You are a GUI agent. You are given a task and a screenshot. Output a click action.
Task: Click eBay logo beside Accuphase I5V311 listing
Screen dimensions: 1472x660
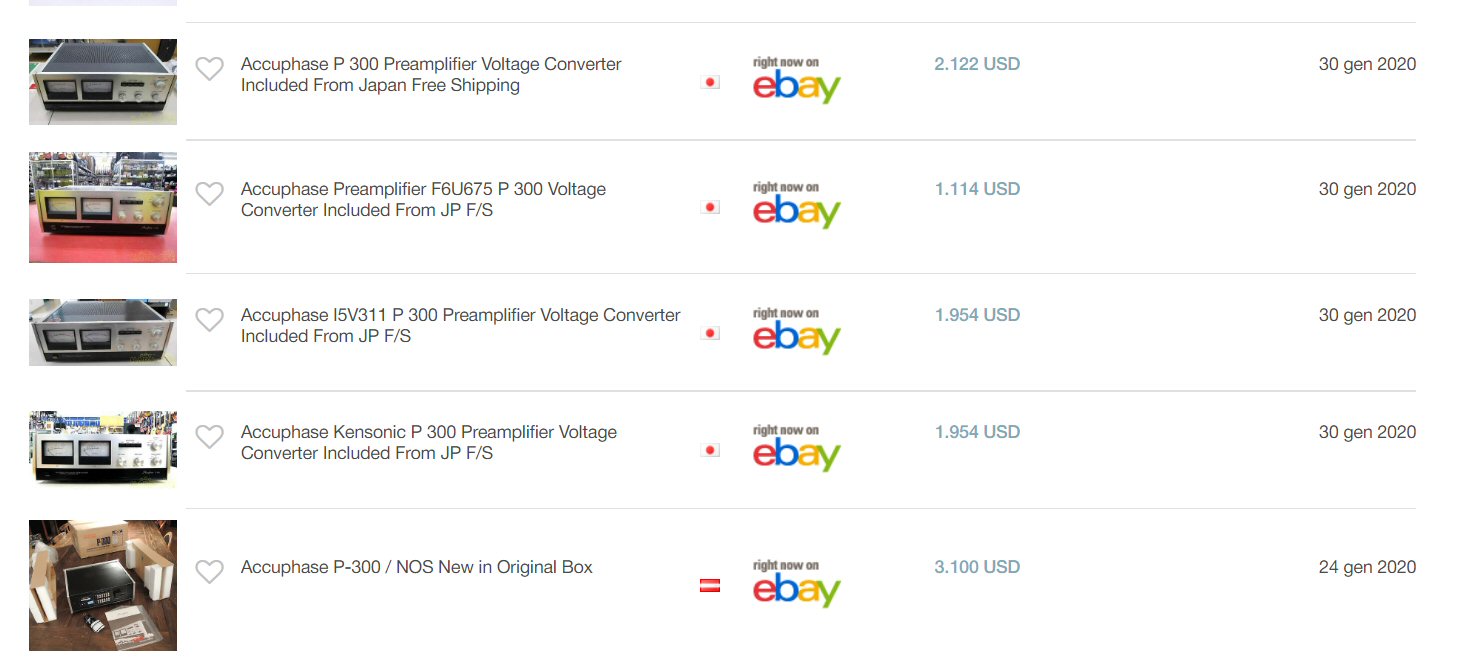pos(796,331)
